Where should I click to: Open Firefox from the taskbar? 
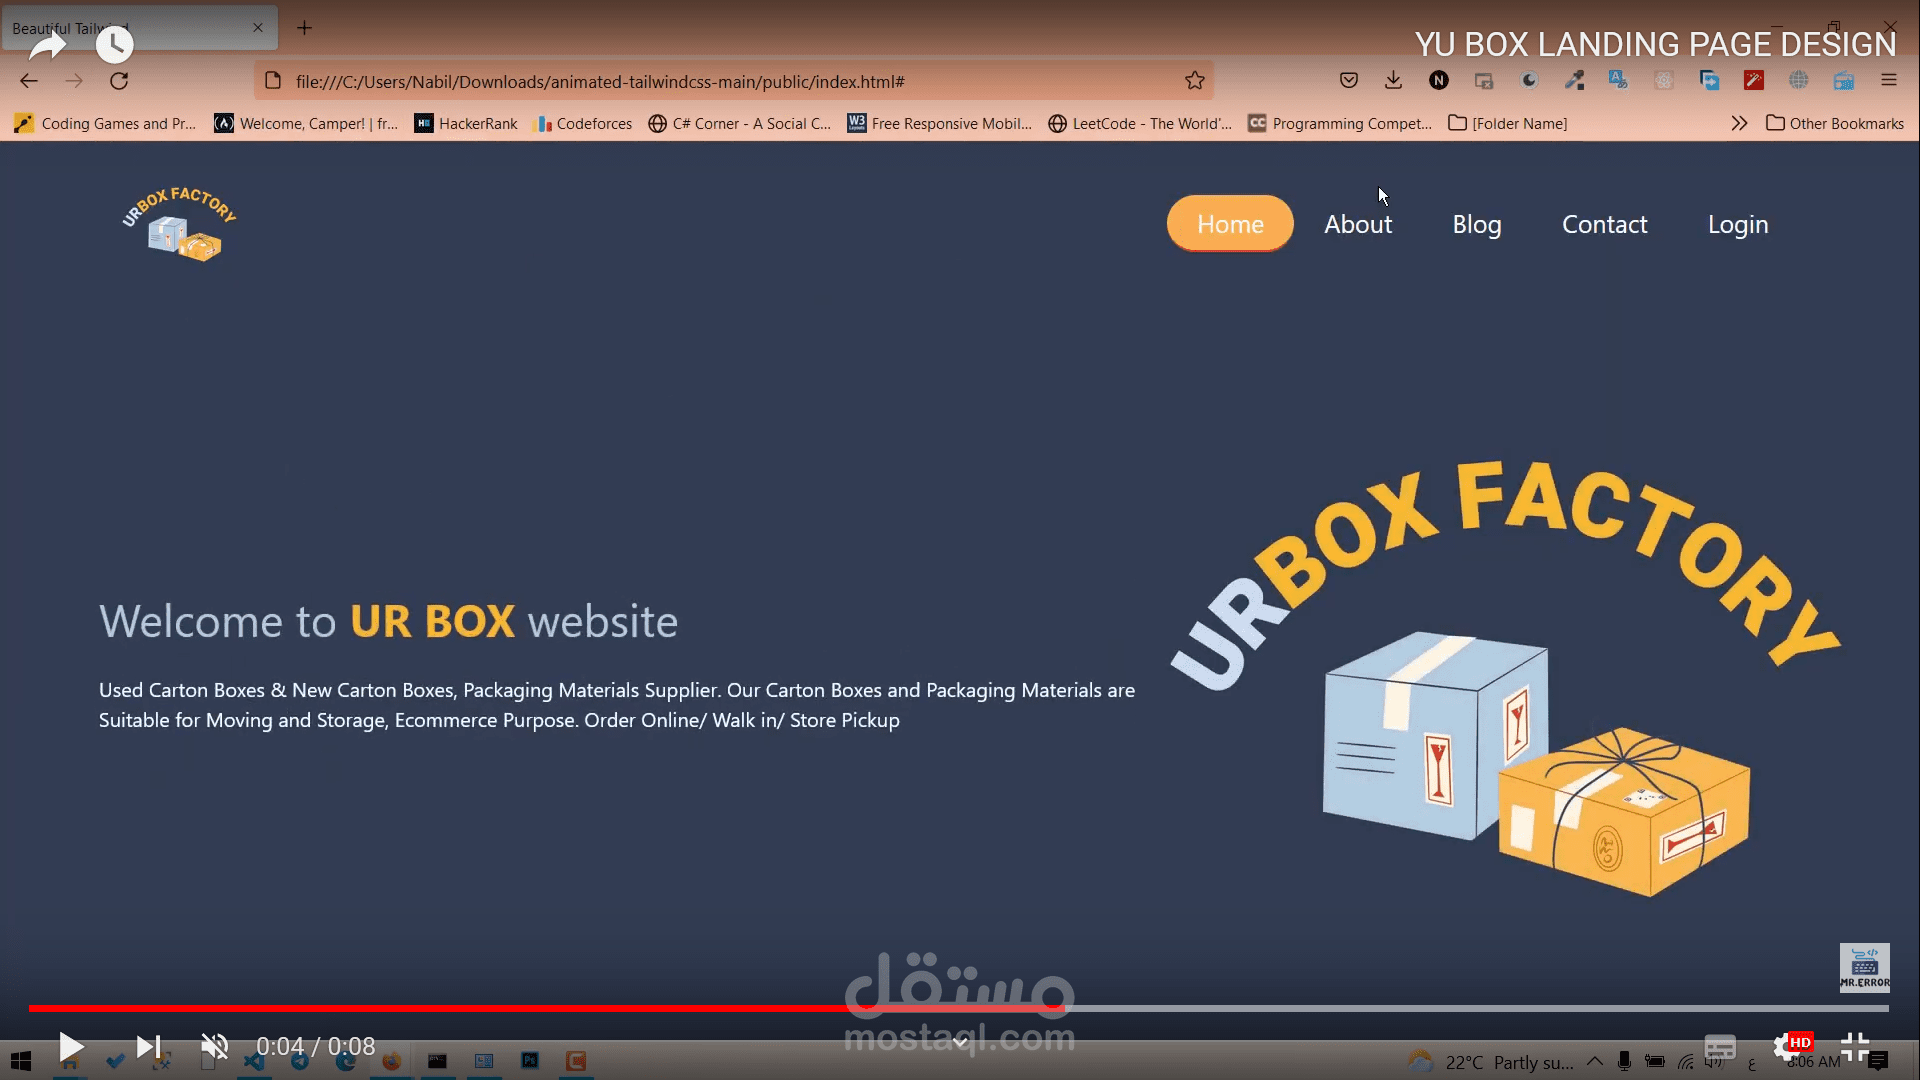point(392,1061)
